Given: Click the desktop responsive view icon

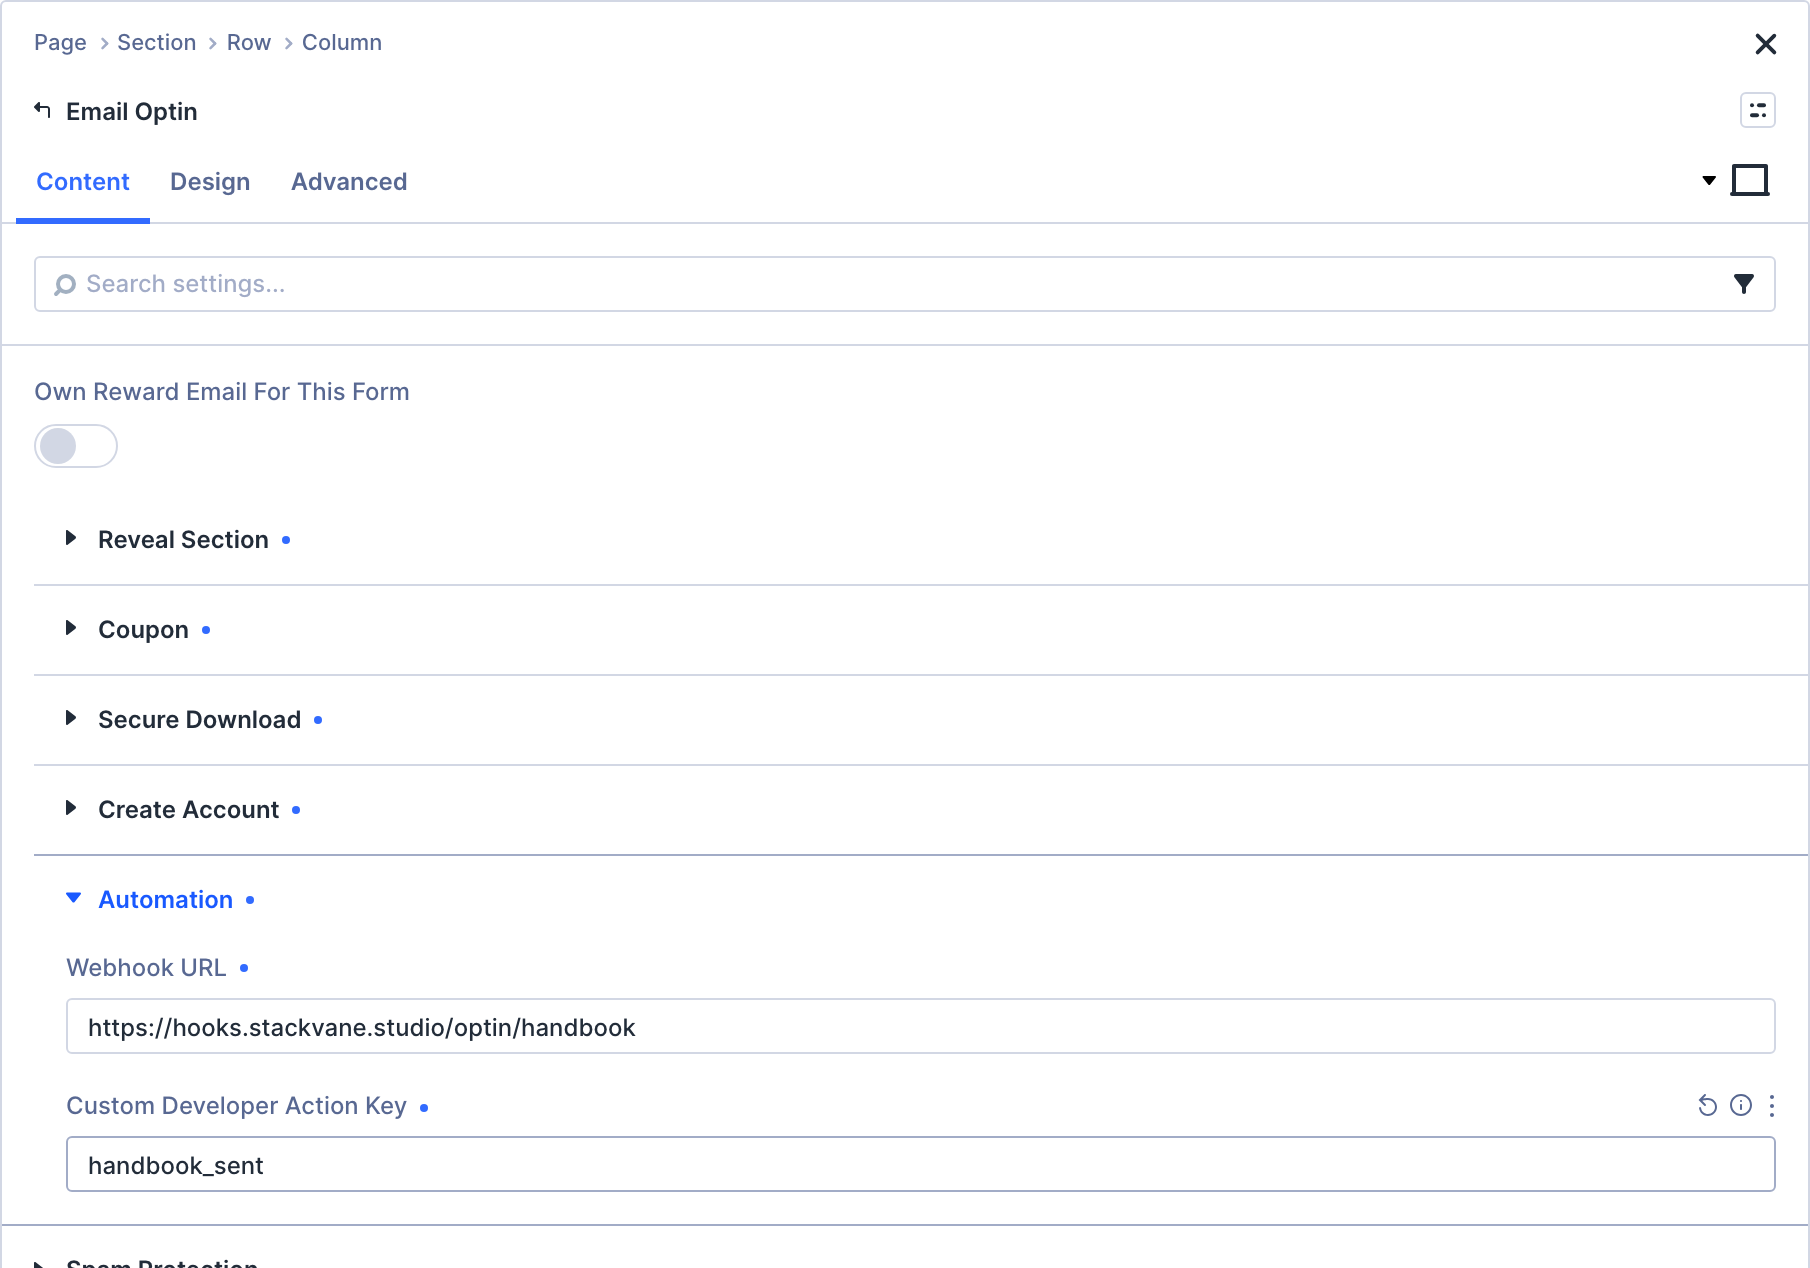Looking at the screenshot, I should 1750,181.
